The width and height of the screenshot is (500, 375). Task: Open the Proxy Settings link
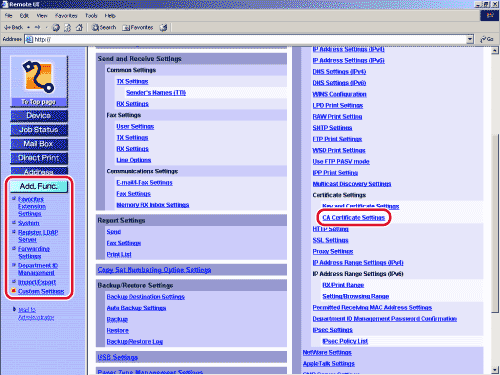tap(333, 251)
